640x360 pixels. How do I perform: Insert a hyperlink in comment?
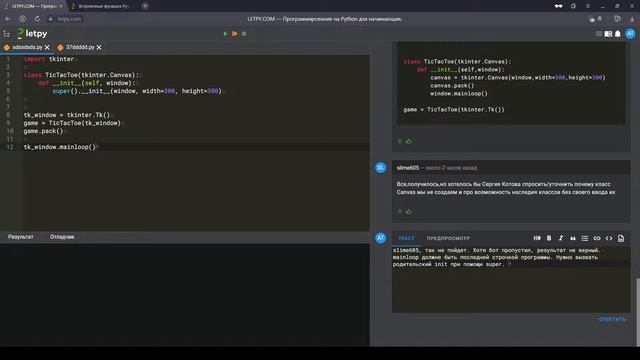point(597,238)
